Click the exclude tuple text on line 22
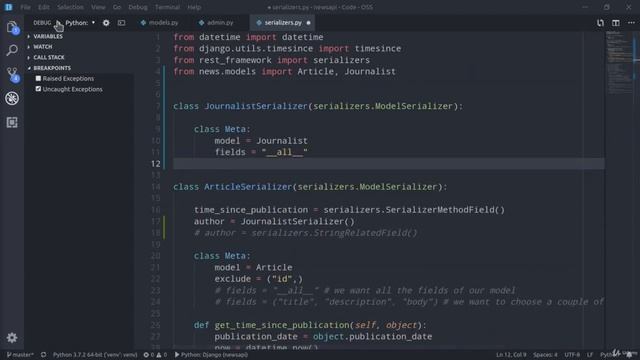The image size is (640, 360). (x=259, y=279)
